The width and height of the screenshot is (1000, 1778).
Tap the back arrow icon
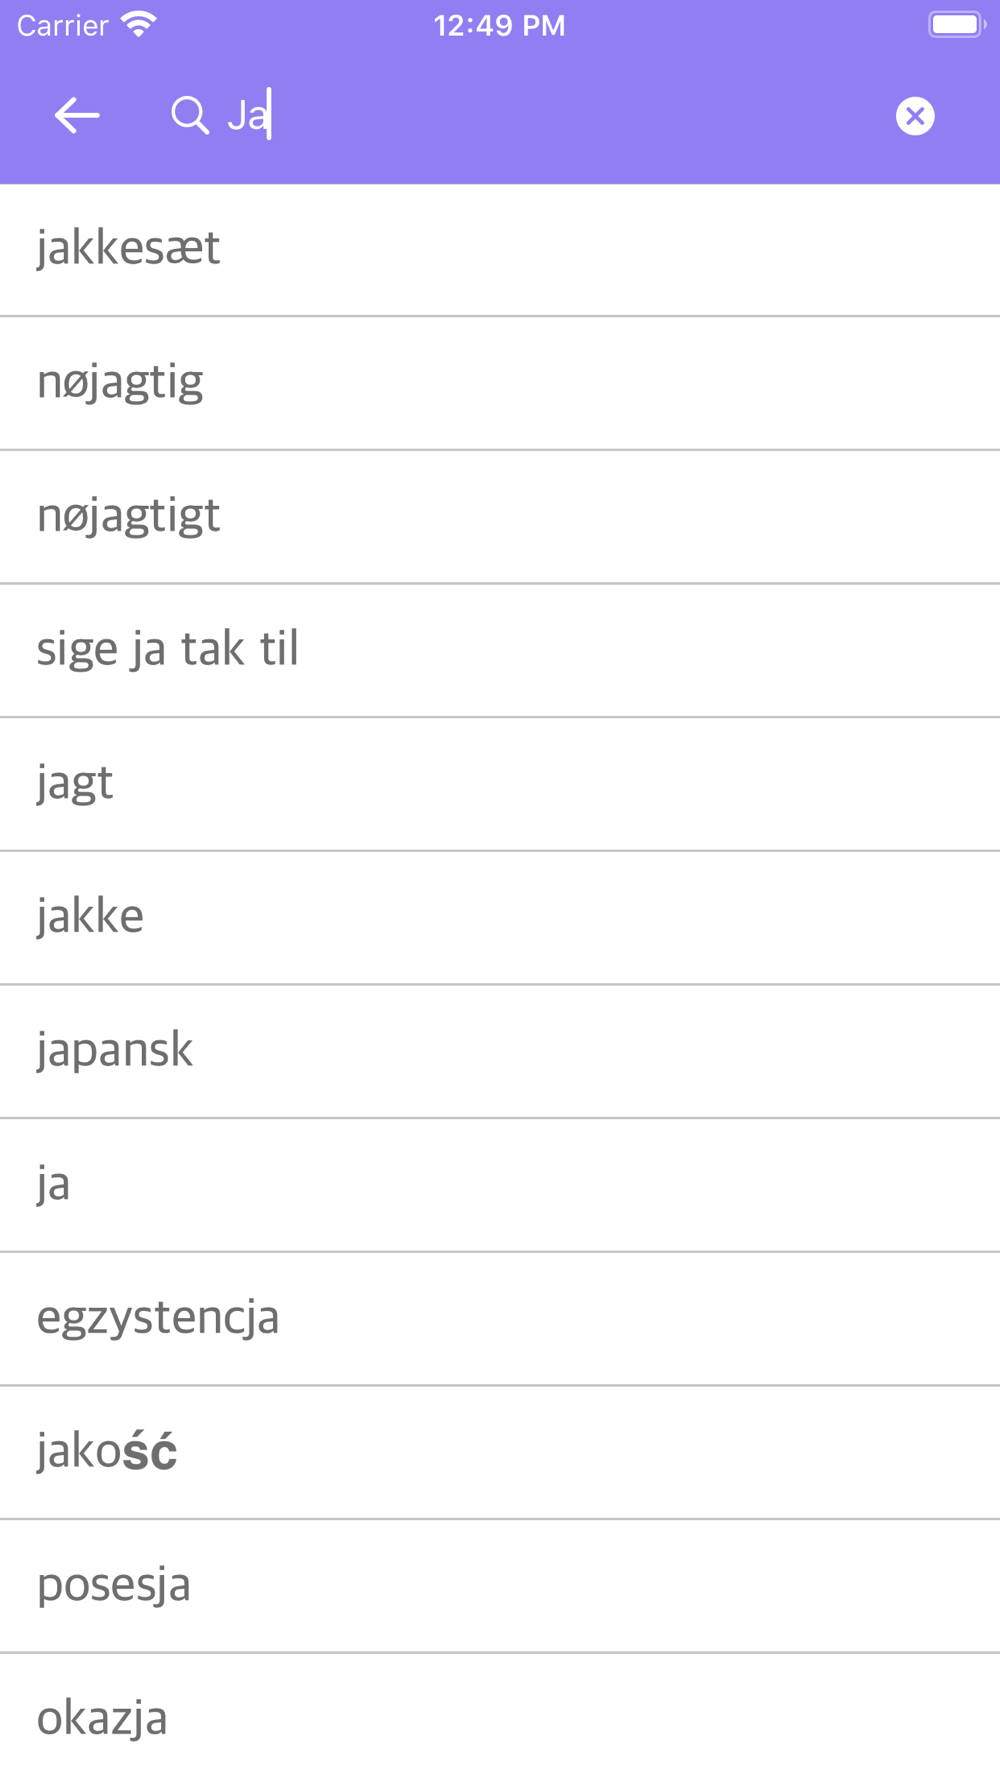tap(77, 116)
